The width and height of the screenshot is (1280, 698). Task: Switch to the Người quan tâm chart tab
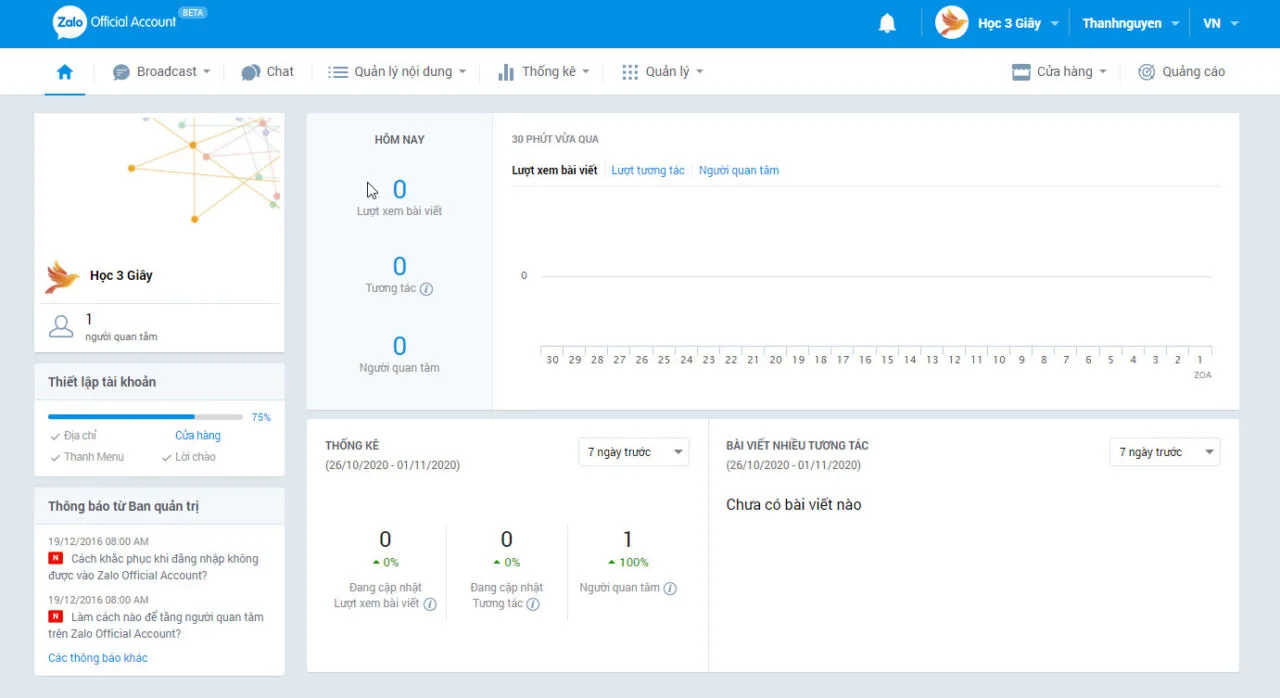pos(739,171)
